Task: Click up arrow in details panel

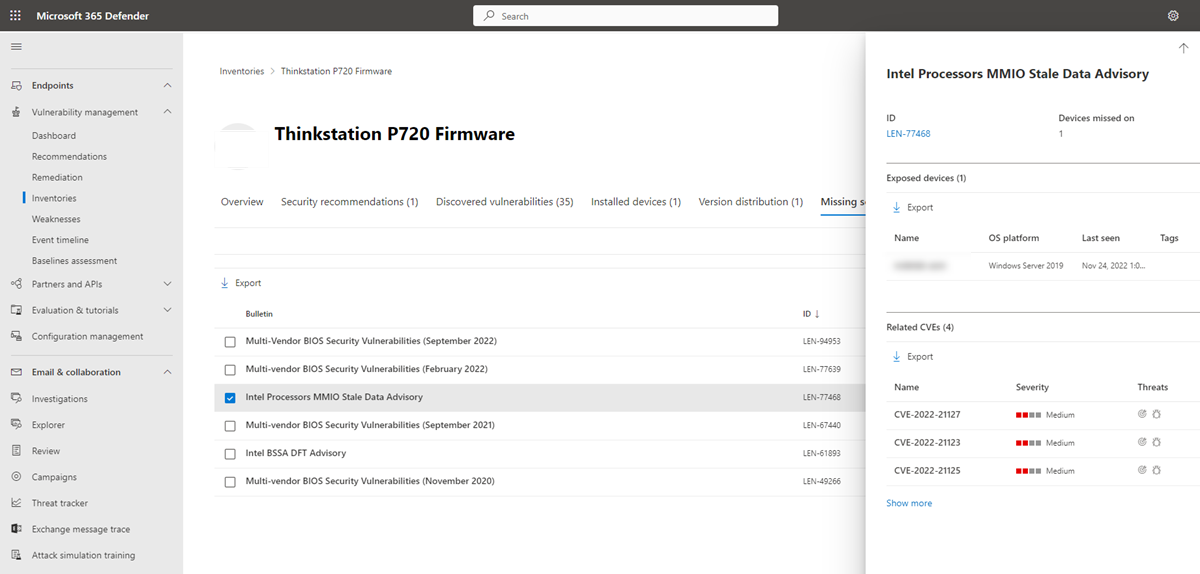Action: [x=1183, y=48]
